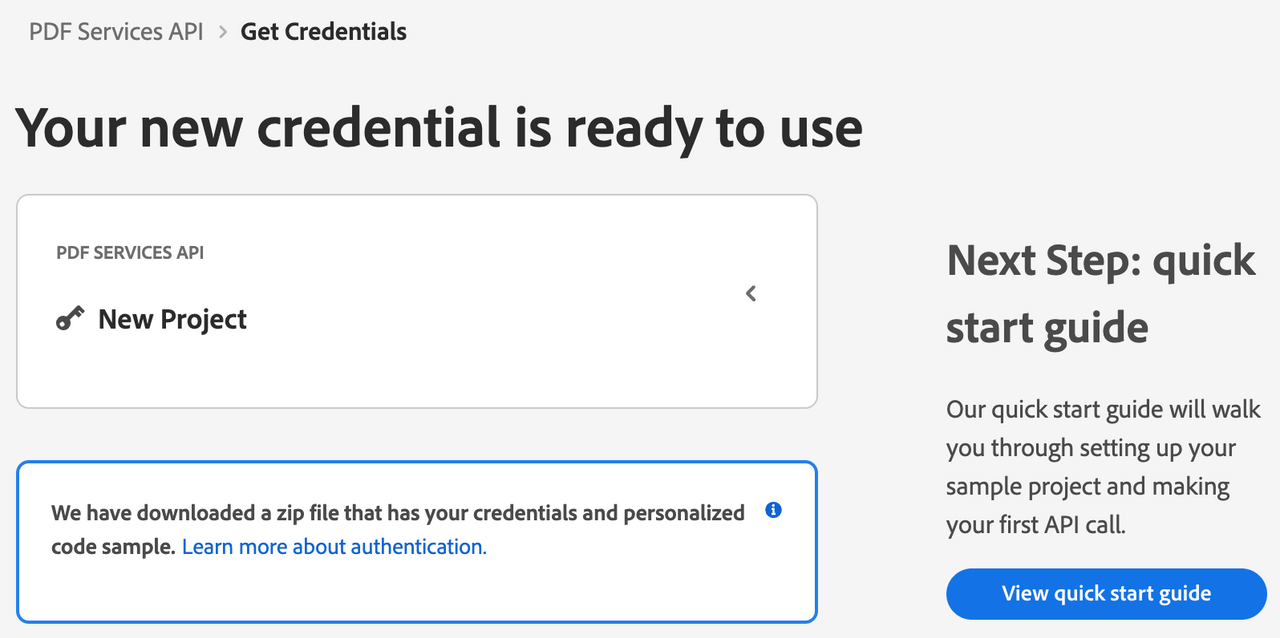Select the New Project credential name
This screenshot has width=1280, height=638.
click(172, 319)
